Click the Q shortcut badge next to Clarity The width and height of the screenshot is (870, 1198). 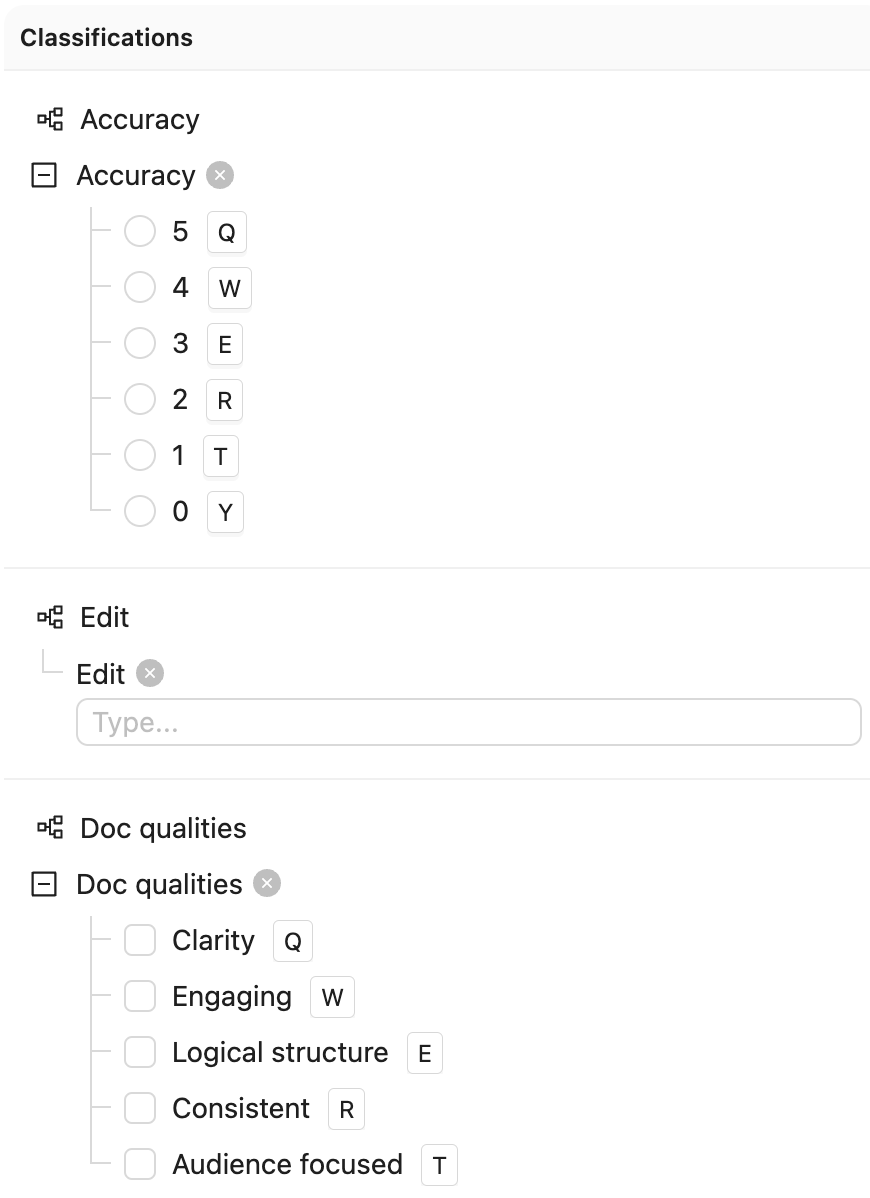coord(293,941)
